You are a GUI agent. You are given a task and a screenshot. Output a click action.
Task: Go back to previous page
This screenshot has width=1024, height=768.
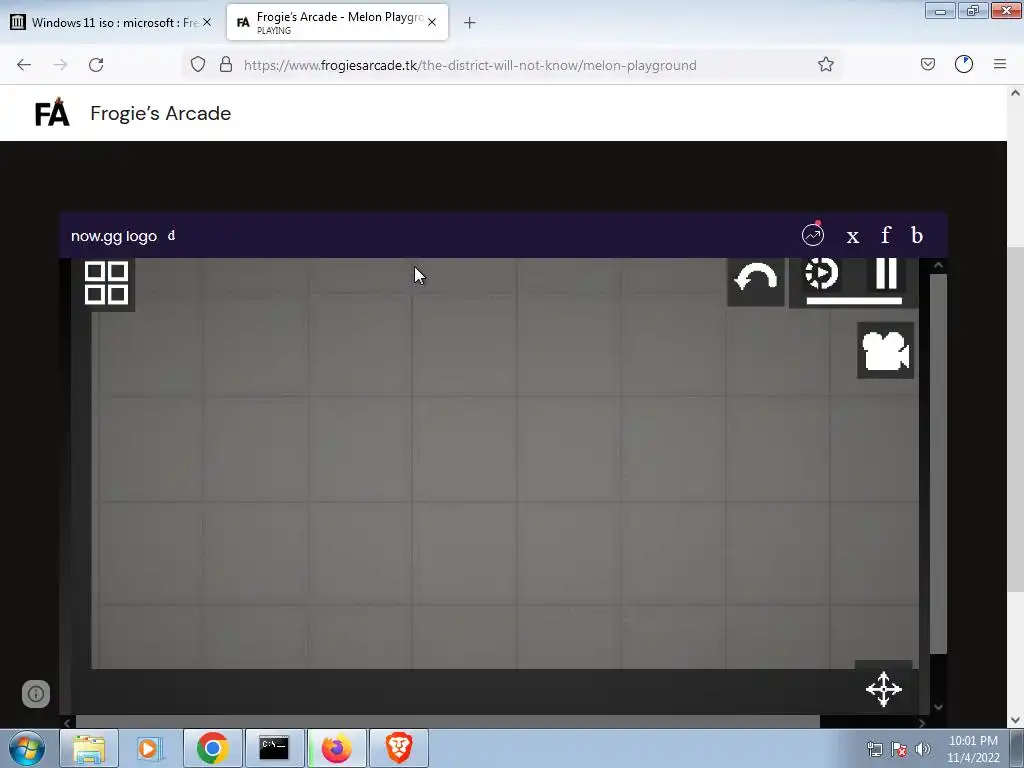(24, 65)
